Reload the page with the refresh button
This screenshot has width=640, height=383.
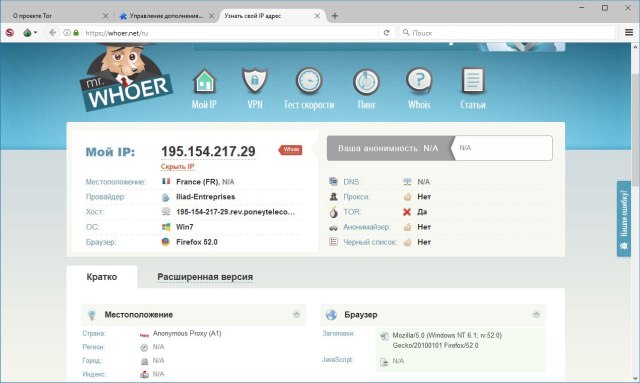[386, 33]
